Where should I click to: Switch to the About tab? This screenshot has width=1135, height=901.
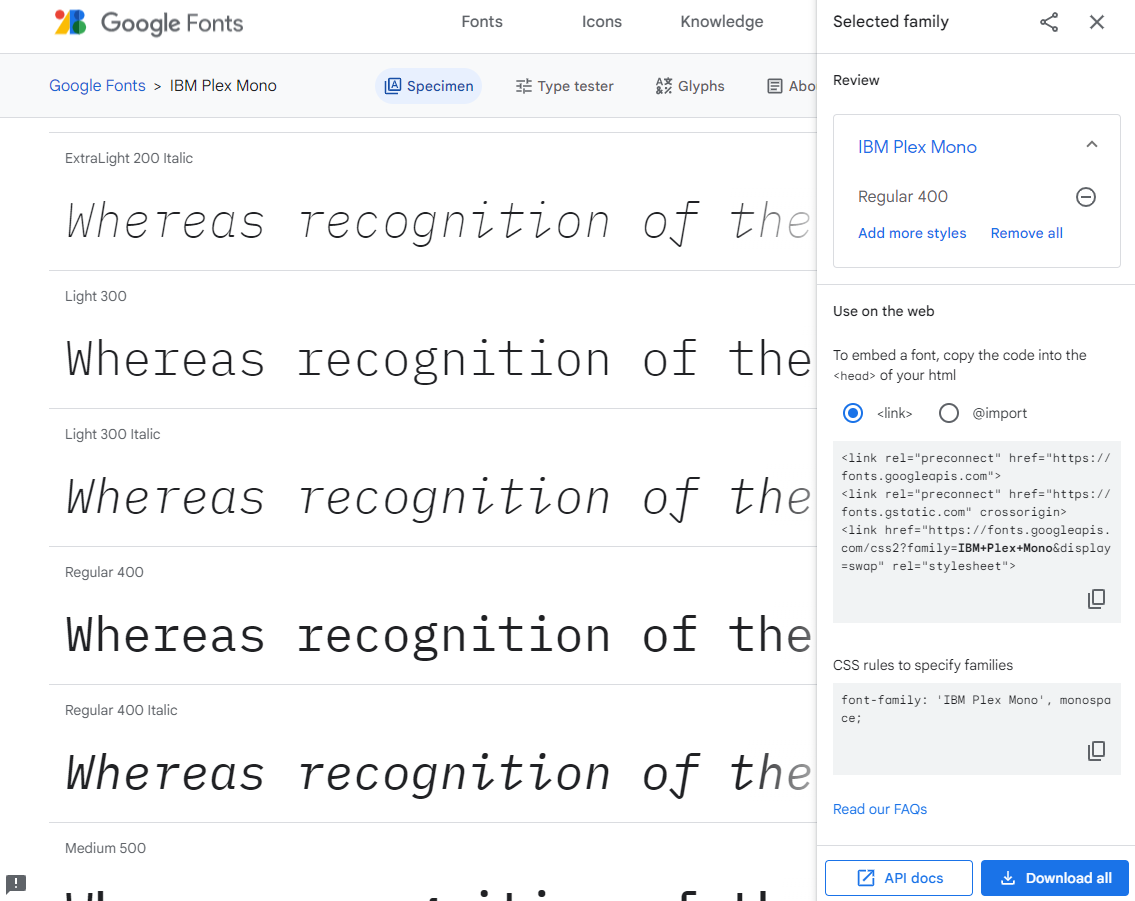791,86
